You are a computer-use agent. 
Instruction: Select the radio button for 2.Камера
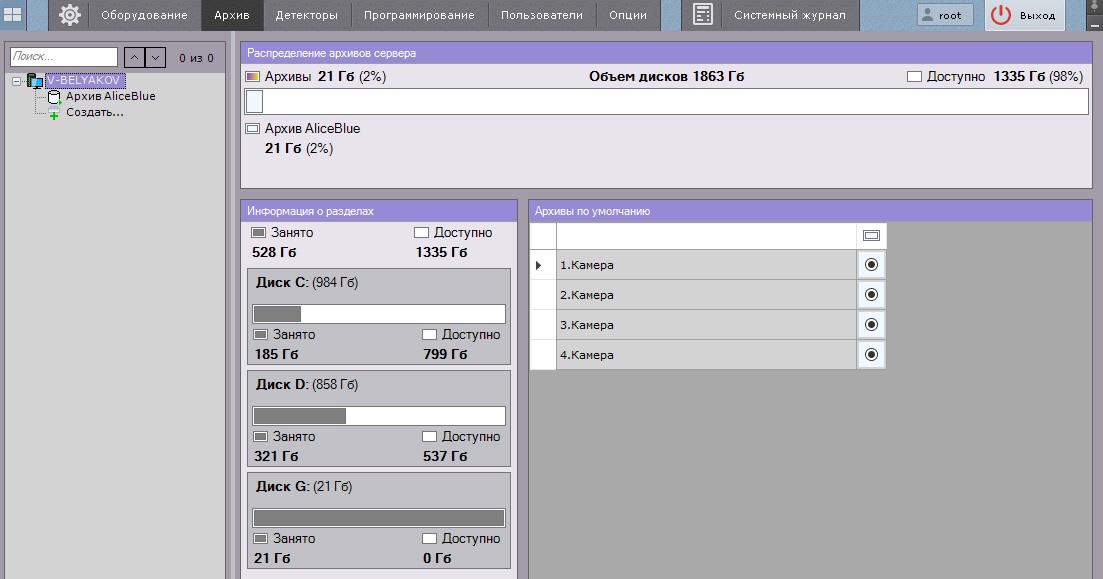click(871, 295)
